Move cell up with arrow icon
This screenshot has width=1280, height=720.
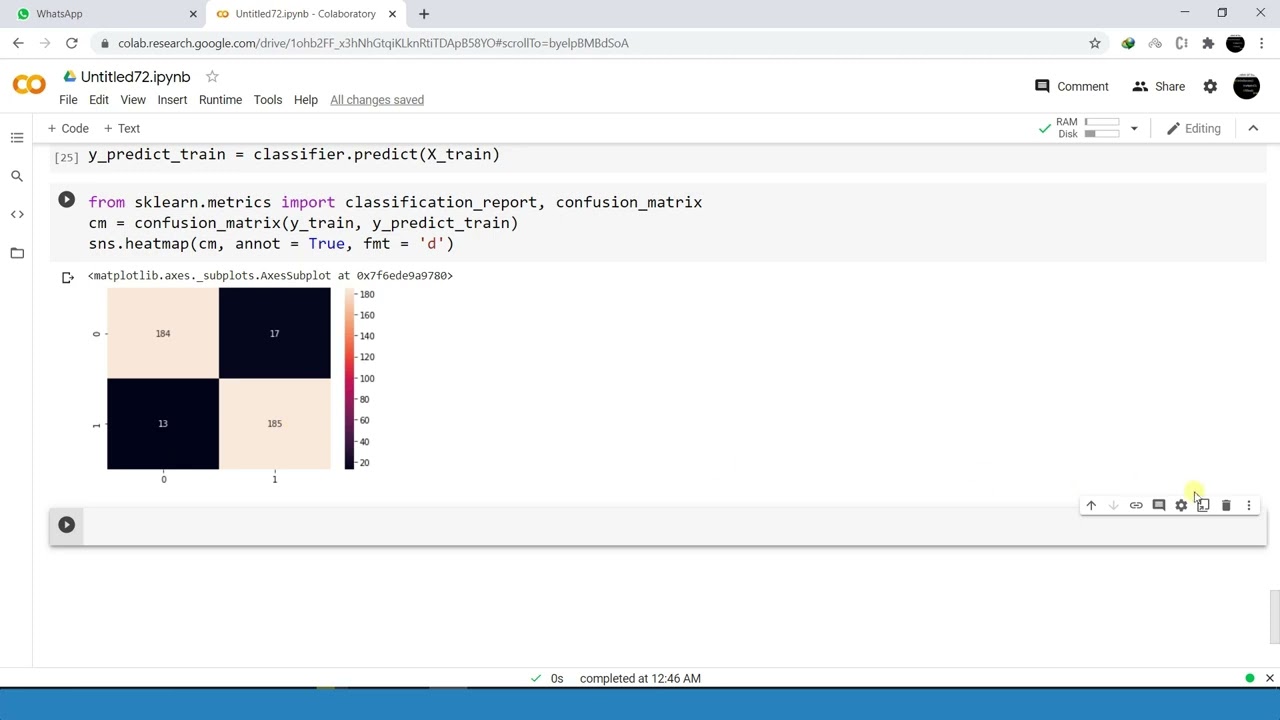1091,506
